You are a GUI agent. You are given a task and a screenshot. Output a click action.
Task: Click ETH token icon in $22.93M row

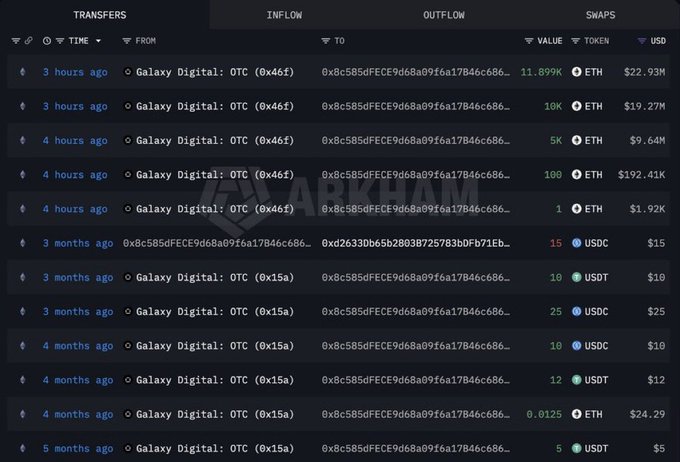pyautogui.click(x=576, y=72)
